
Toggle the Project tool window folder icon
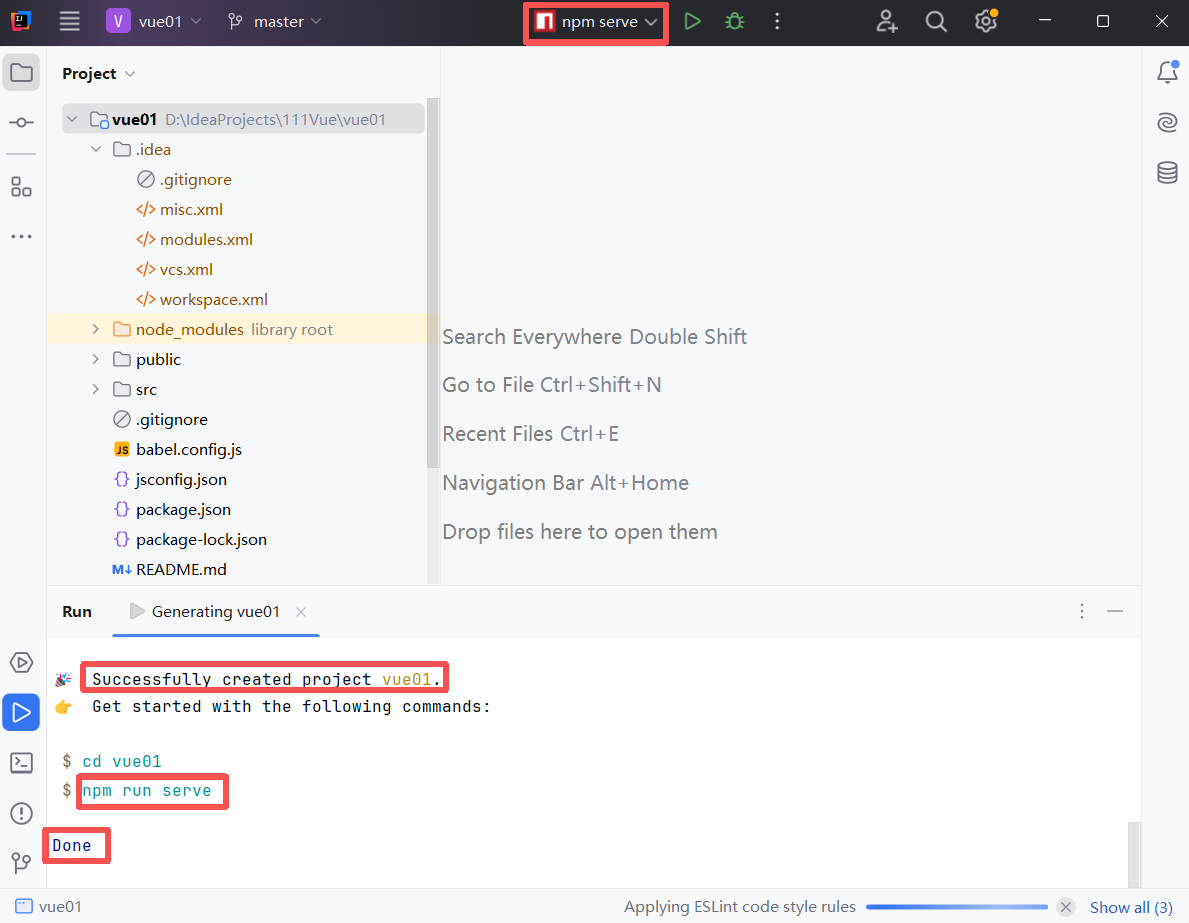click(x=21, y=73)
